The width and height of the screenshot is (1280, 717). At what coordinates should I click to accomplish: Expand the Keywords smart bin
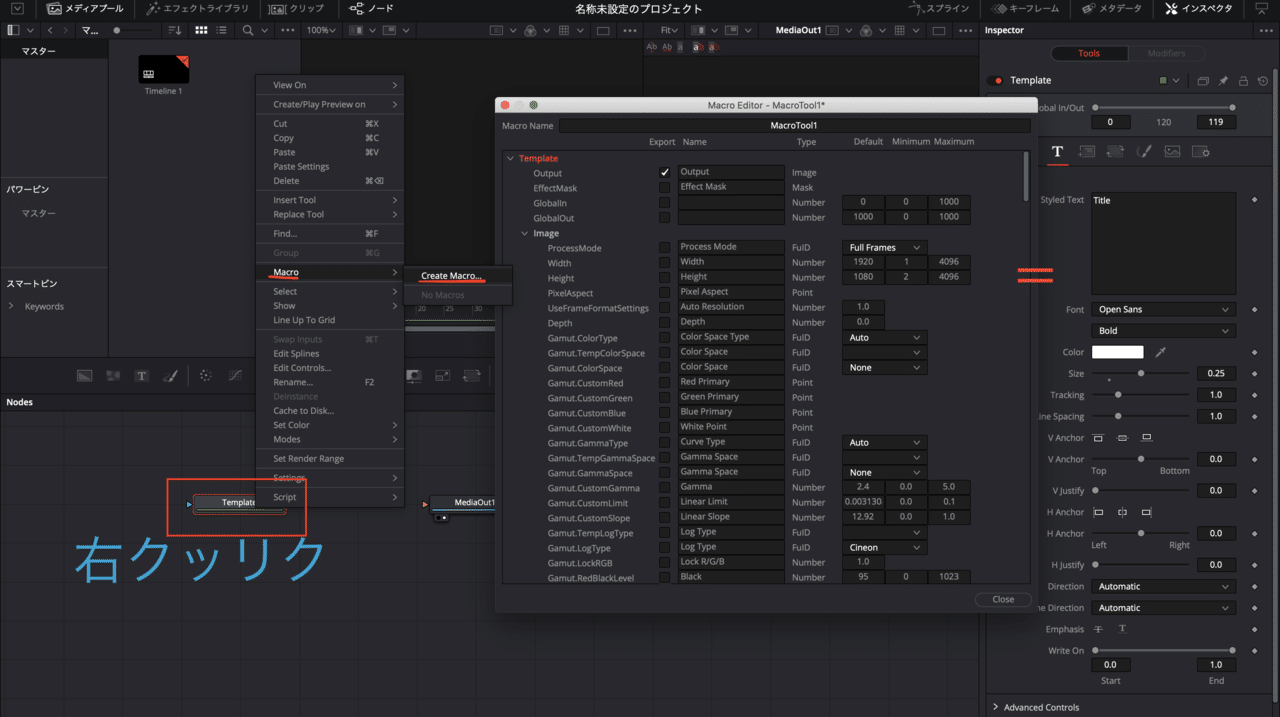coord(12,306)
